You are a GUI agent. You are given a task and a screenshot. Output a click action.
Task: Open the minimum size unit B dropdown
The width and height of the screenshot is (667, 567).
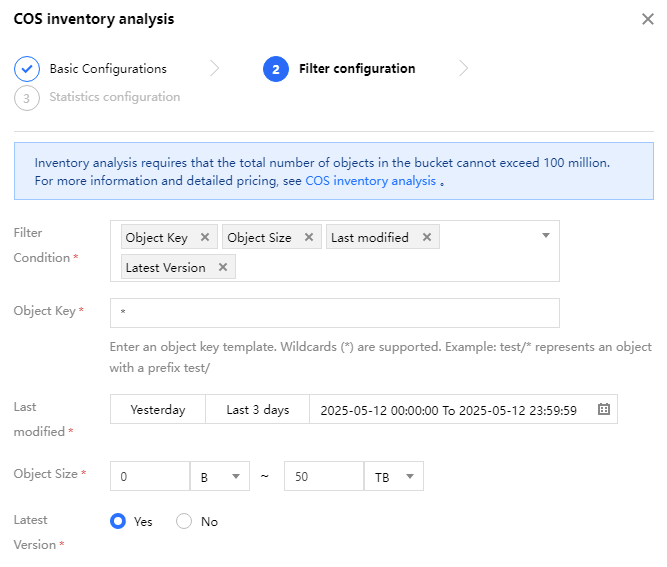[220, 477]
